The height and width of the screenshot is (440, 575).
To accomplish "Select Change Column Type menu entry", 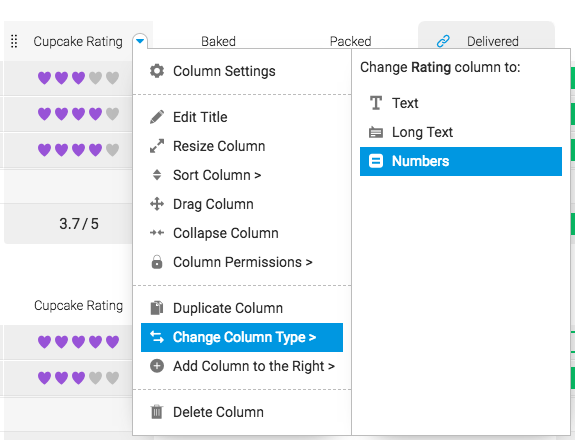I will point(242,337).
